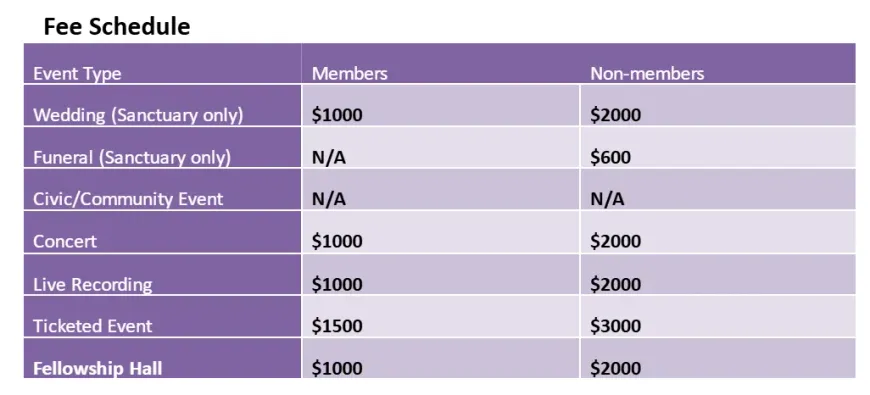Image resolution: width=870 pixels, height=395 pixels.
Task: Select the Ticketed Event non-members $3000 cell
Action: 718,316
